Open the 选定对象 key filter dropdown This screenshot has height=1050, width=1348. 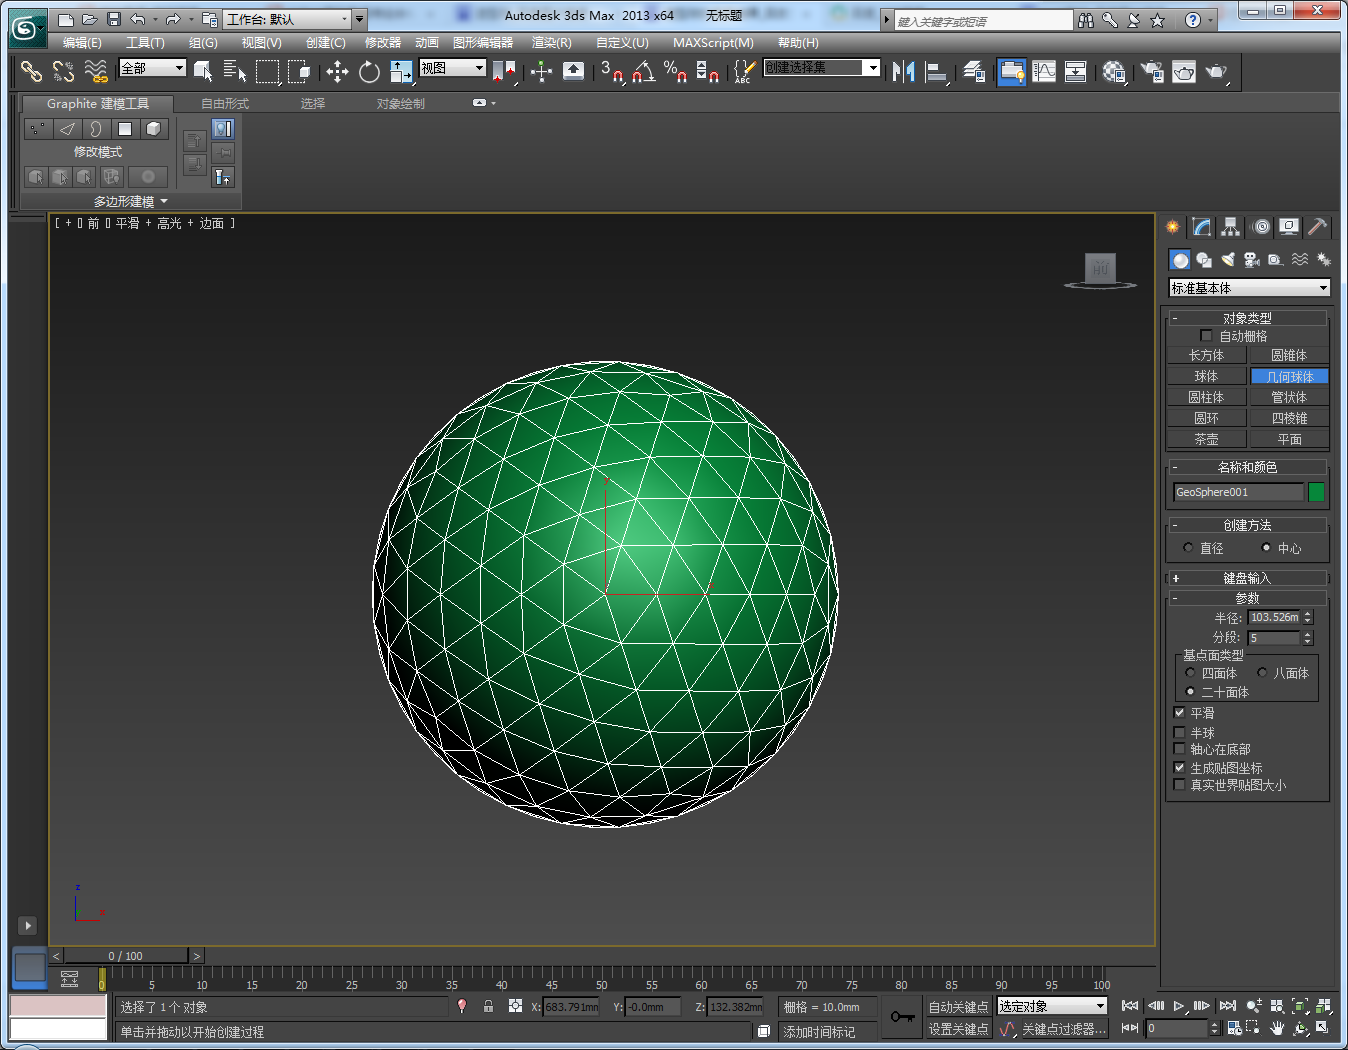tap(1052, 1006)
